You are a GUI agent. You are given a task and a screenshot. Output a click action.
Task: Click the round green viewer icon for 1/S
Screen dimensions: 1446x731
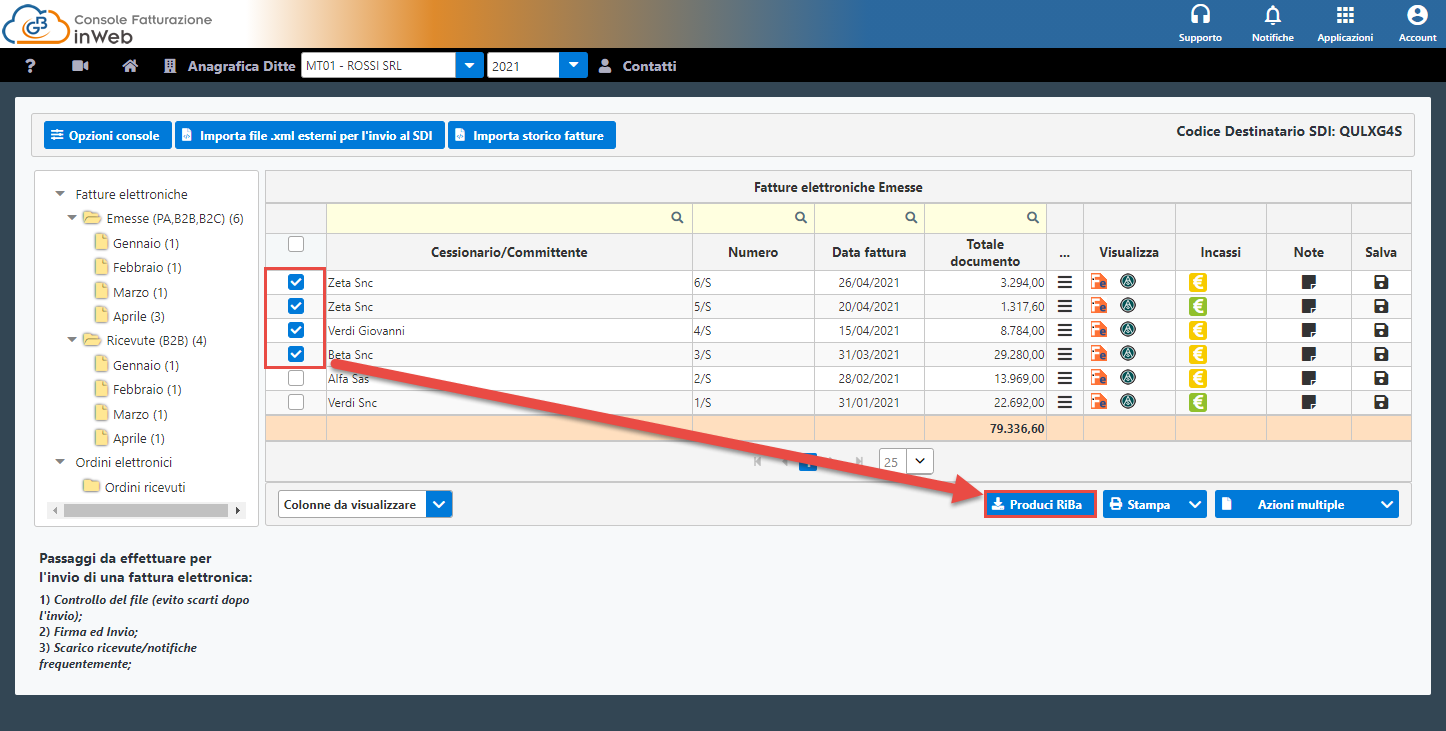tap(1128, 402)
